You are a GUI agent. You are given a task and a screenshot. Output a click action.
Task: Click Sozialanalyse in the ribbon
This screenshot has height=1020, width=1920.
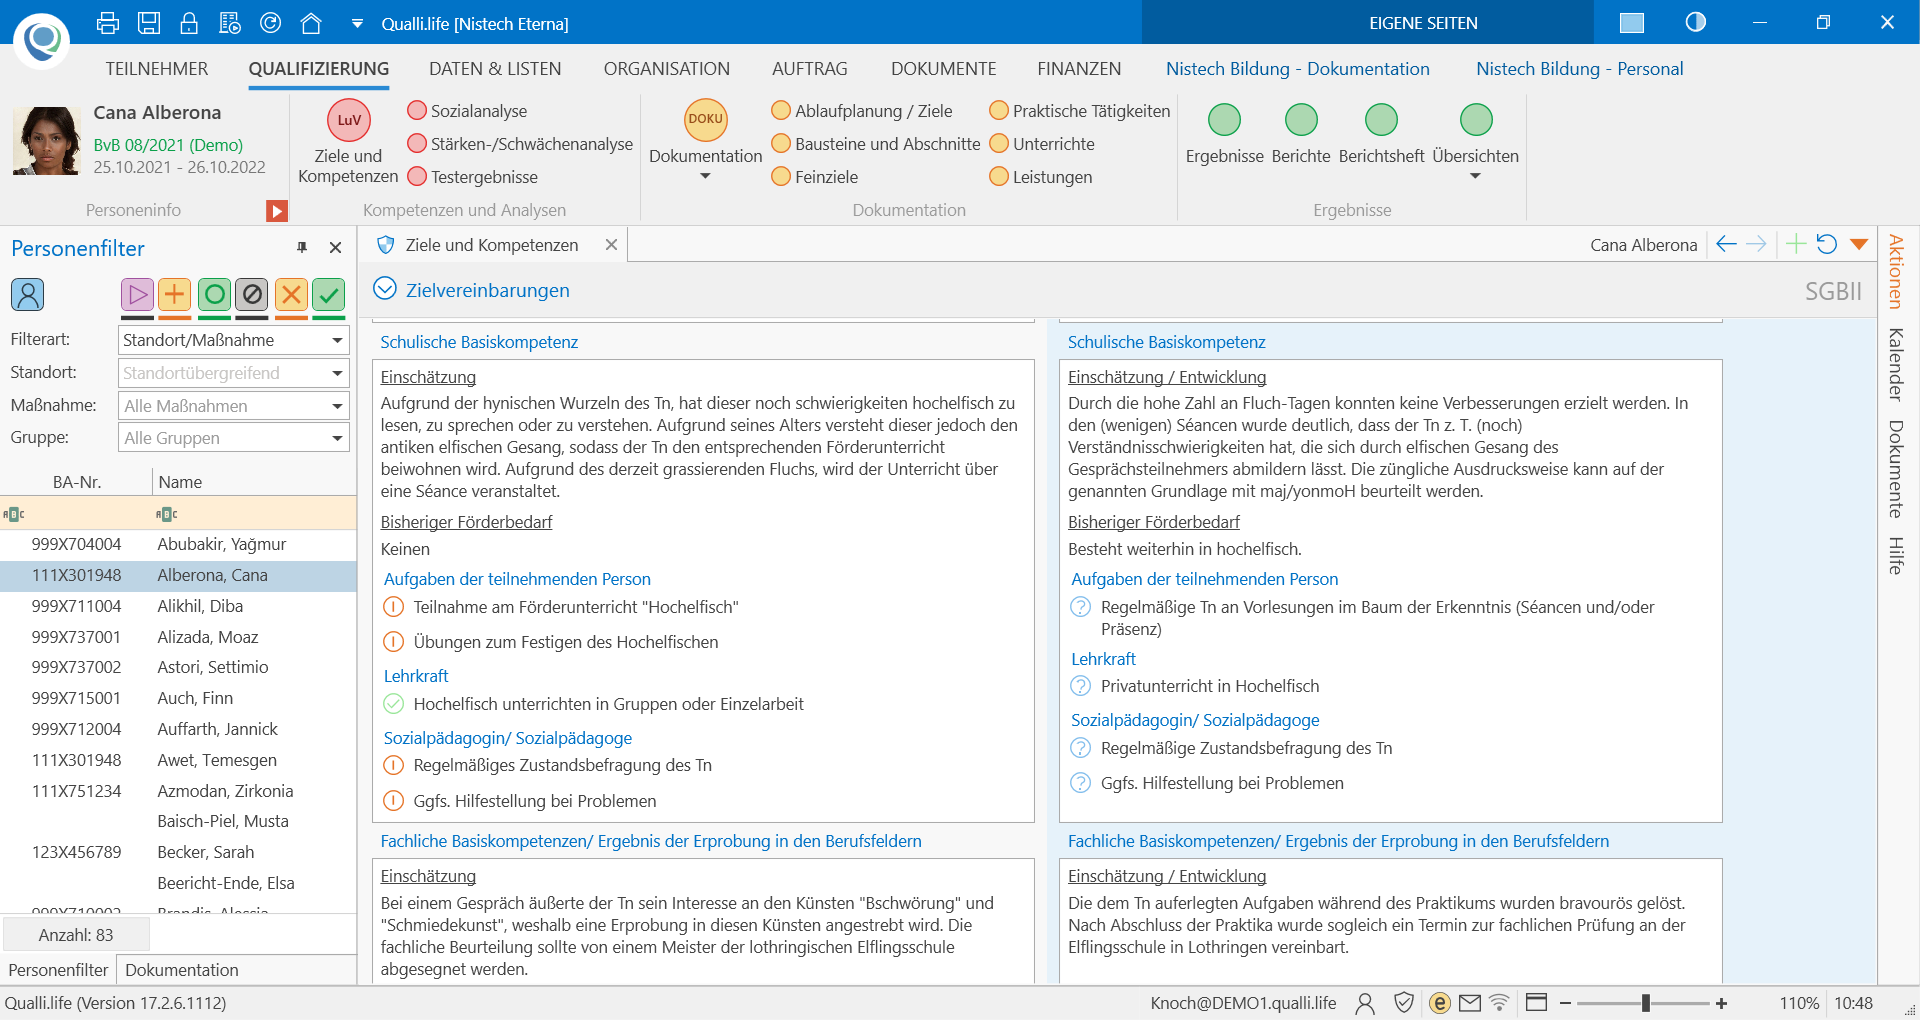[x=468, y=111]
